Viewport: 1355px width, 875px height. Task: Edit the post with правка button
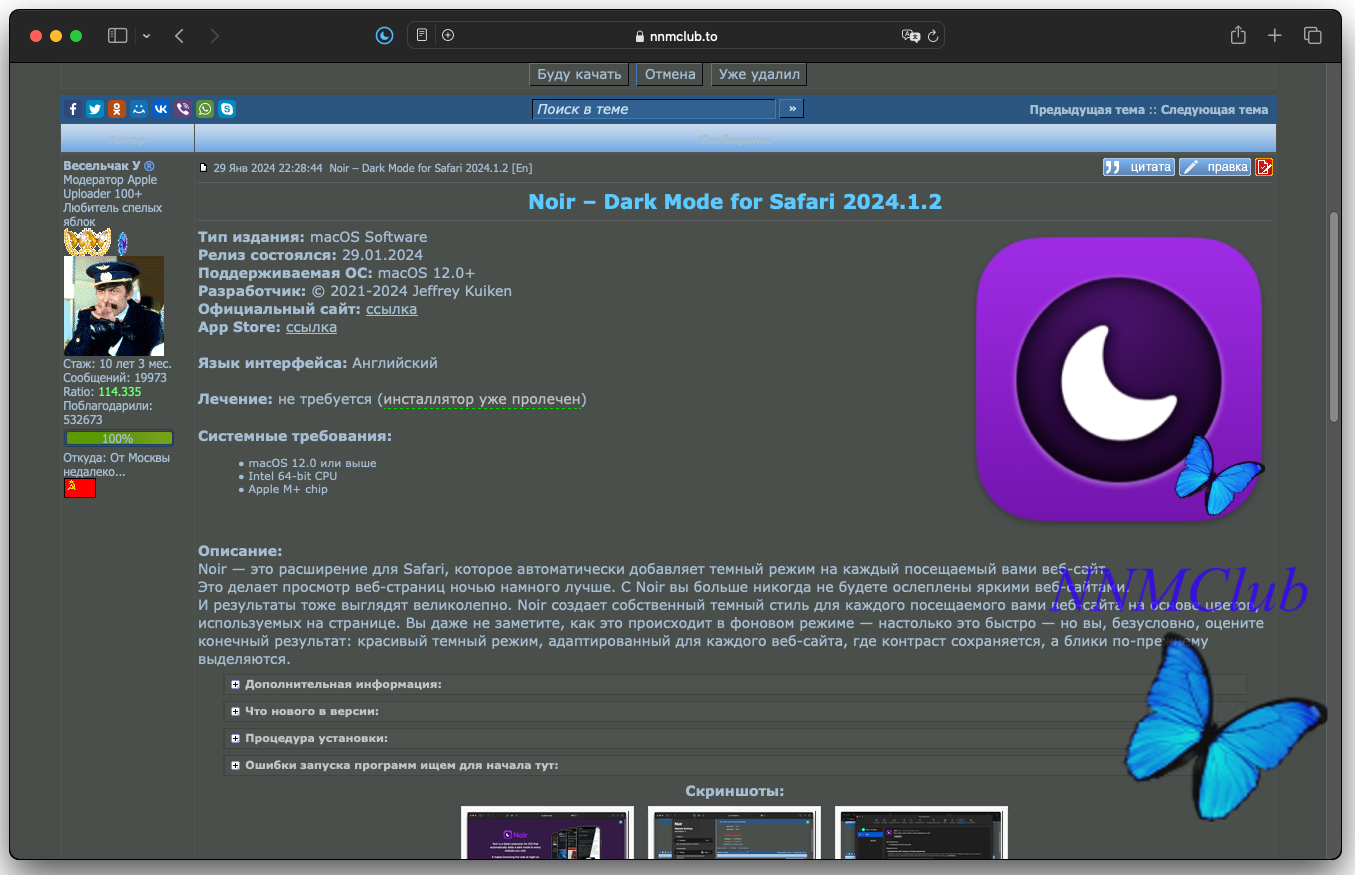pyautogui.click(x=1215, y=167)
